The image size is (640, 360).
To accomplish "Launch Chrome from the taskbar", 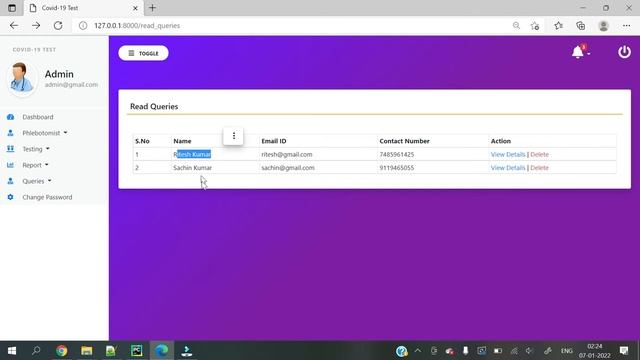I will (x=62, y=351).
